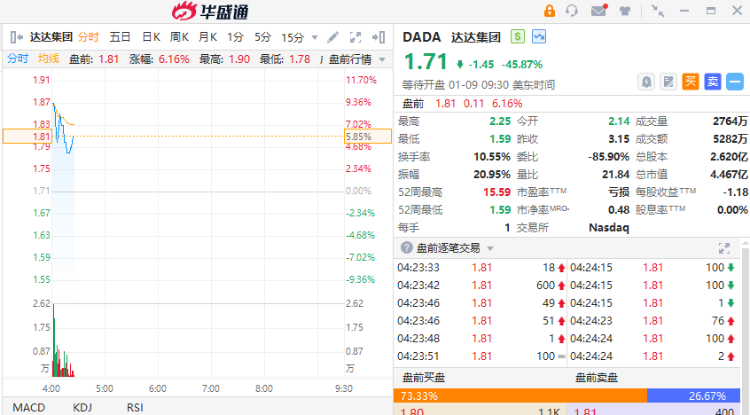Switch to the 日K chart tab
Image resolution: width=750 pixels, height=415 pixels.
coord(151,37)
